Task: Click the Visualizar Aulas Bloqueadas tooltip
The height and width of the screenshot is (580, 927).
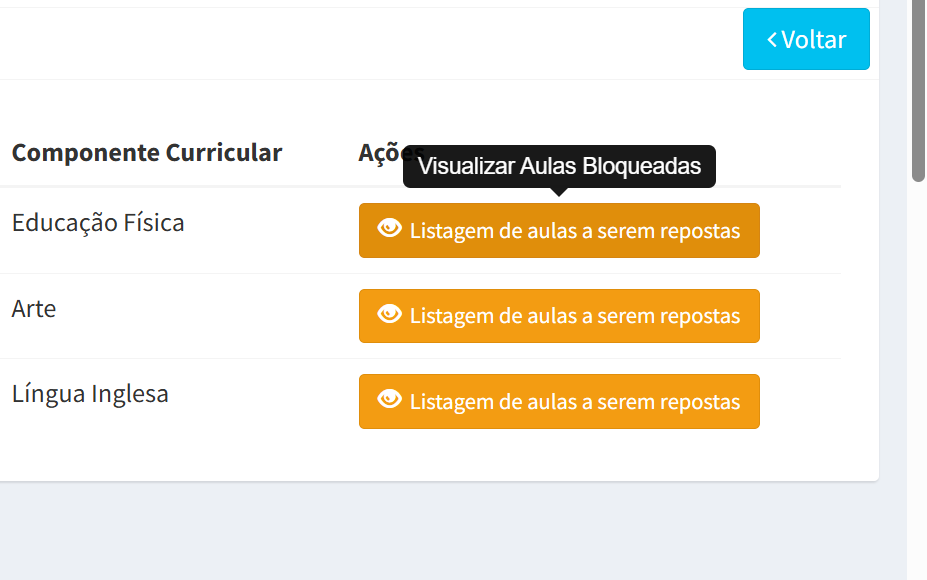Action: click(559, 166)
